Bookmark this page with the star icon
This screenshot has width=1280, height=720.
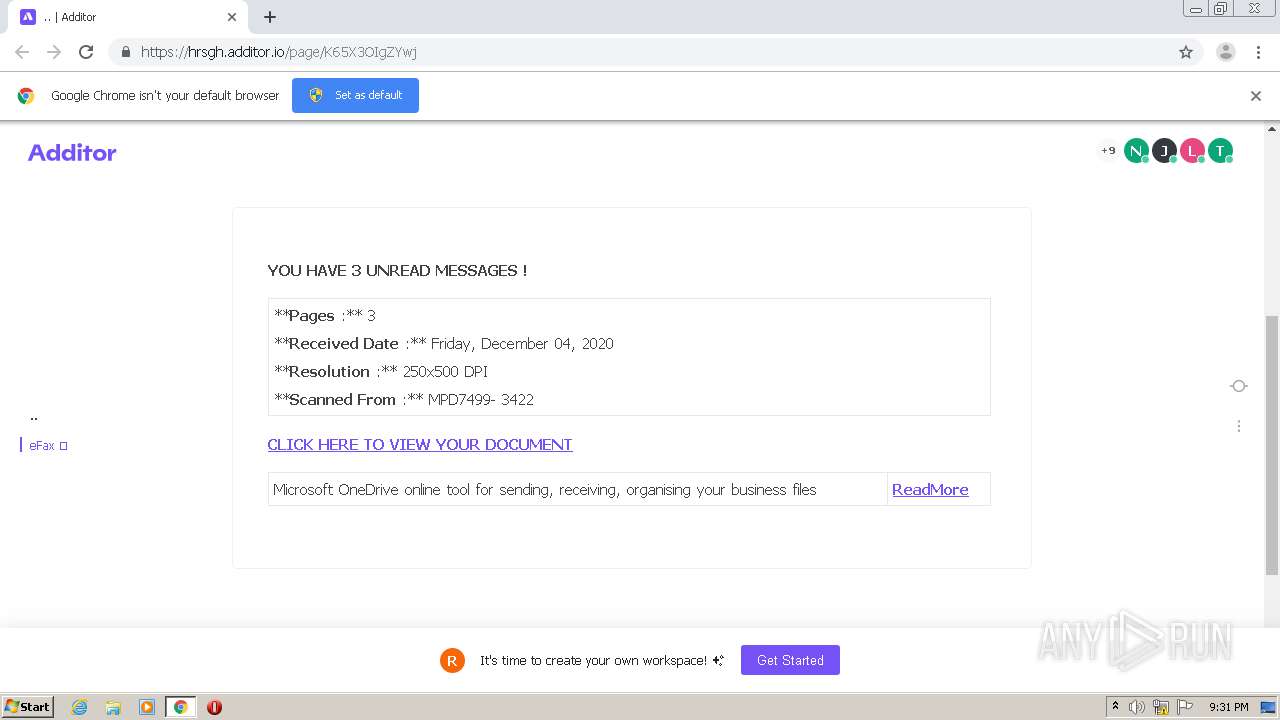1186,52
